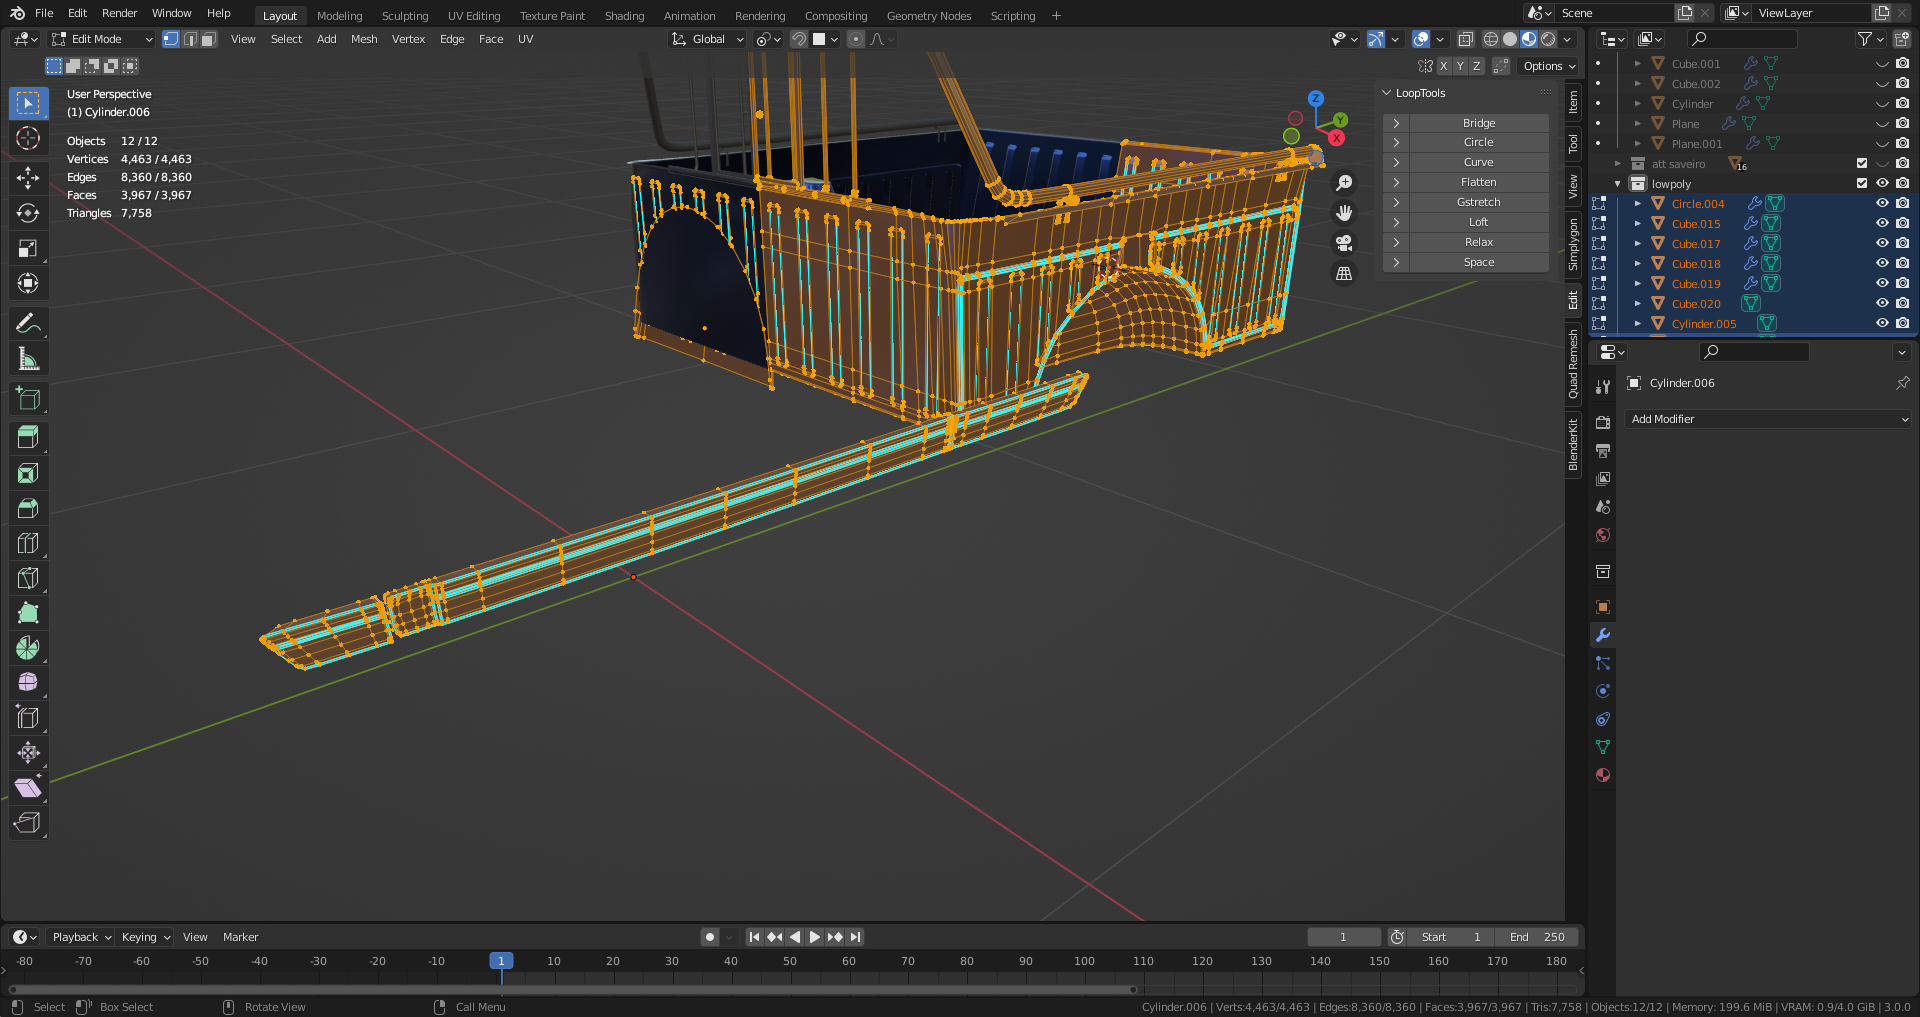Click the Toggle Camera View icon
Image resolution: width=1920 pixels, height=1017 pixels.
tap(1344, 243)
